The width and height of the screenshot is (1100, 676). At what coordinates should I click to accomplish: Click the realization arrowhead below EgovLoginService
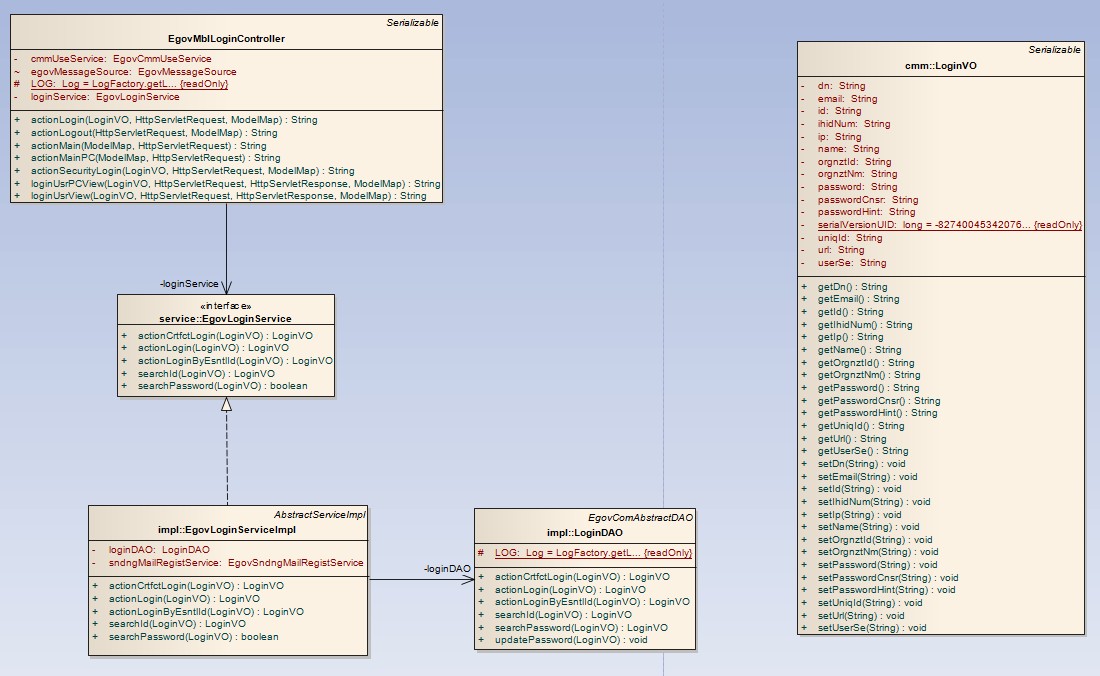[x=227, y=404]
